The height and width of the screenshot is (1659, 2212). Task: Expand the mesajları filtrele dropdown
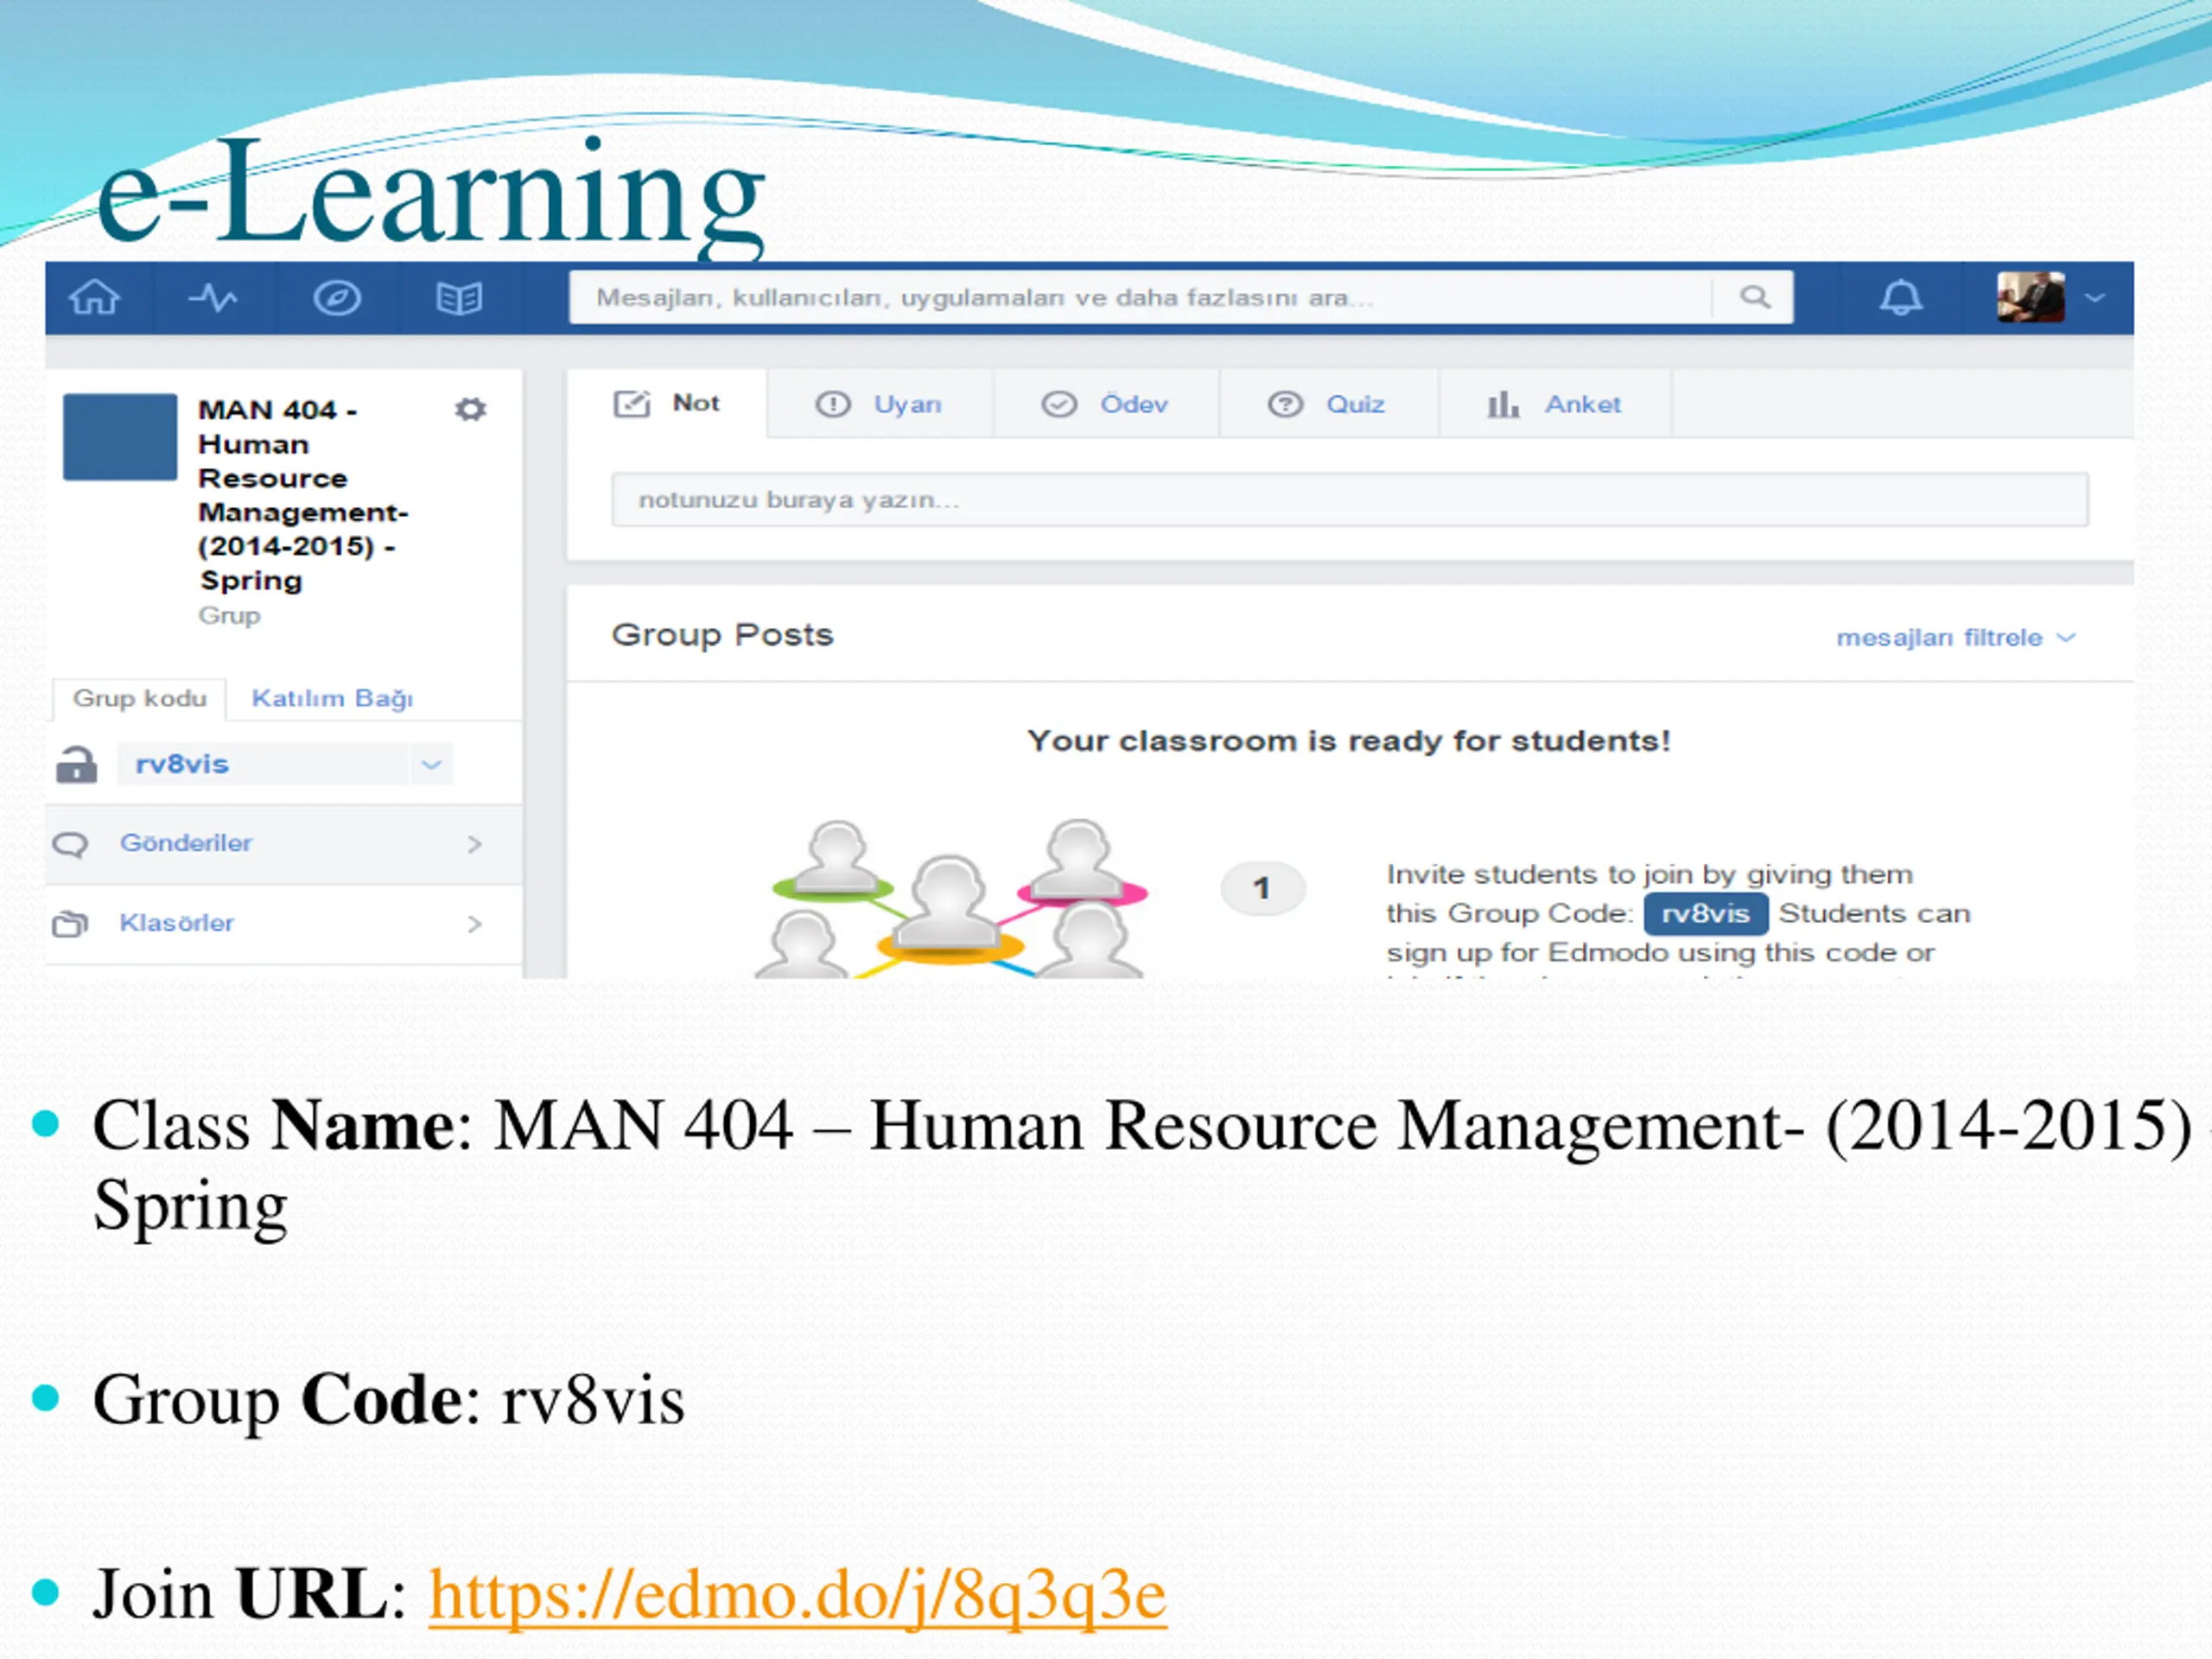click(x=1956, y=638)
